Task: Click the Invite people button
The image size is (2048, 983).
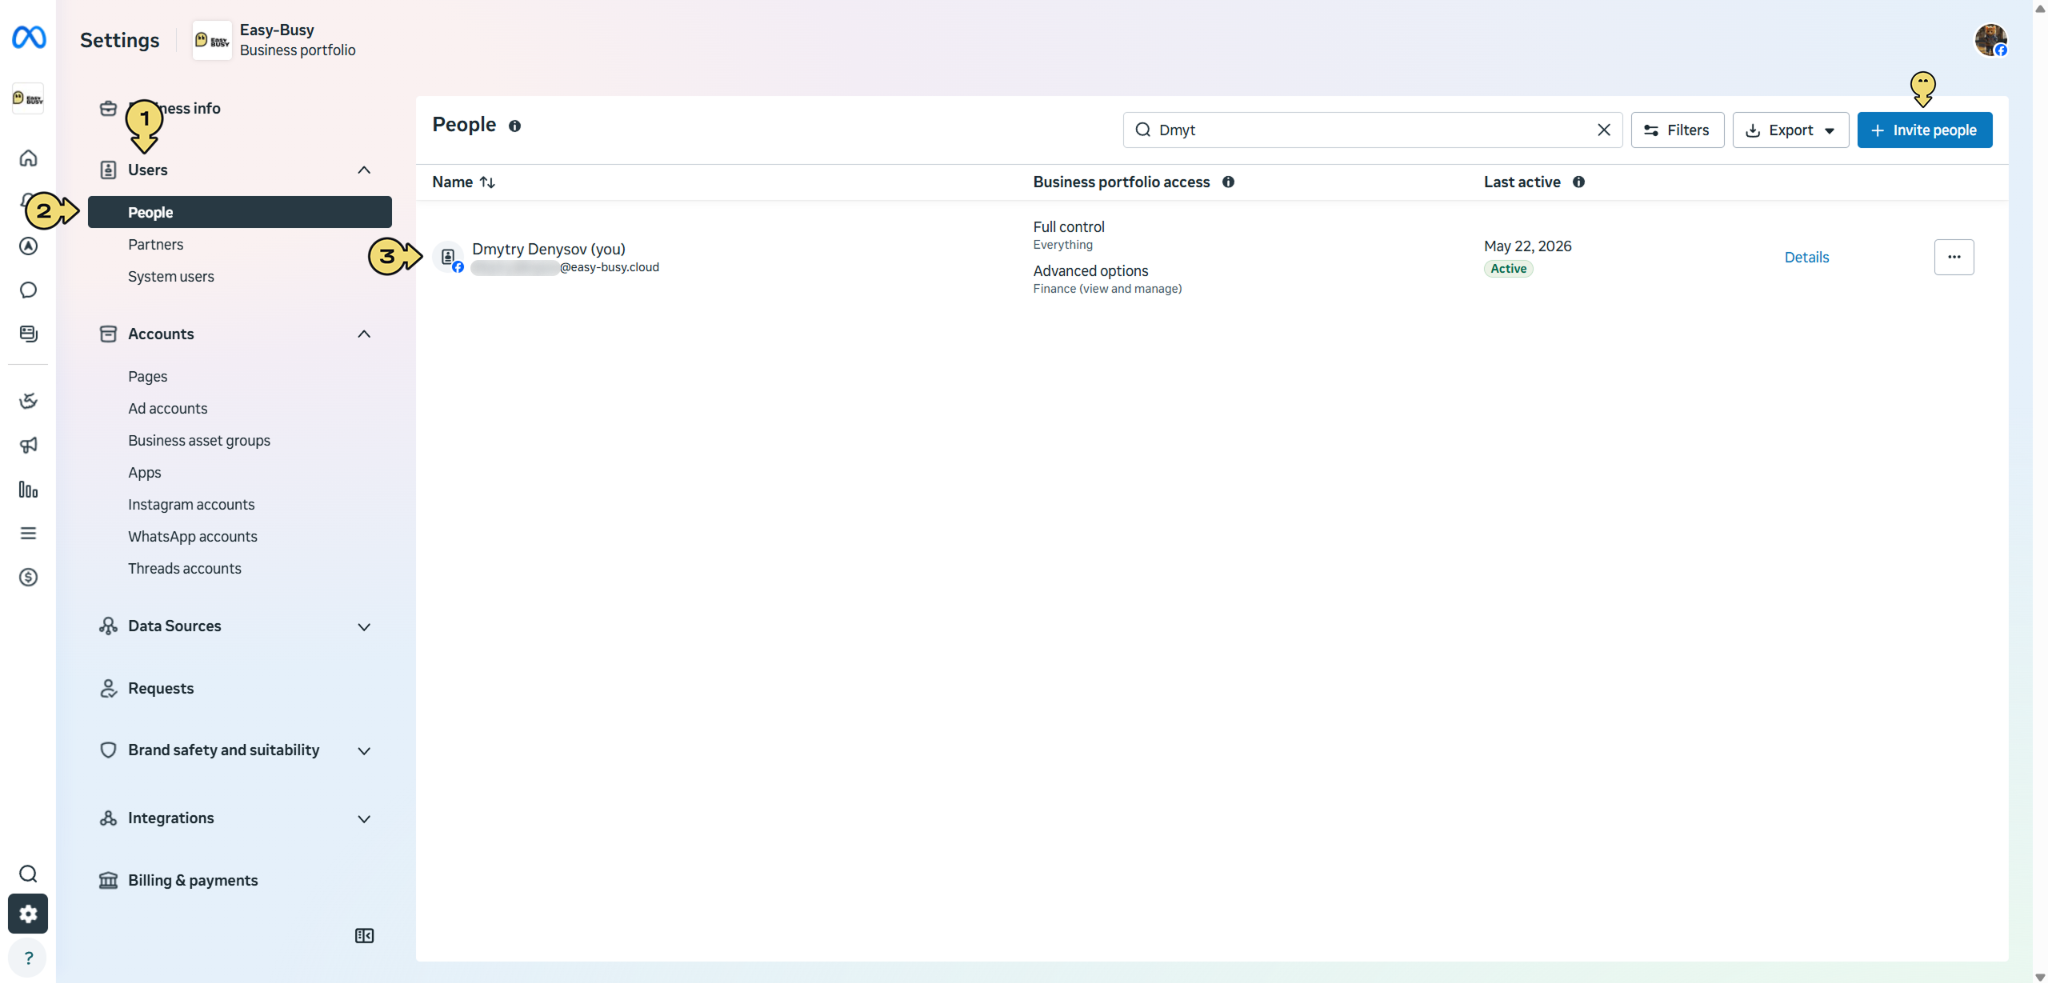Action: (1924, 130)
